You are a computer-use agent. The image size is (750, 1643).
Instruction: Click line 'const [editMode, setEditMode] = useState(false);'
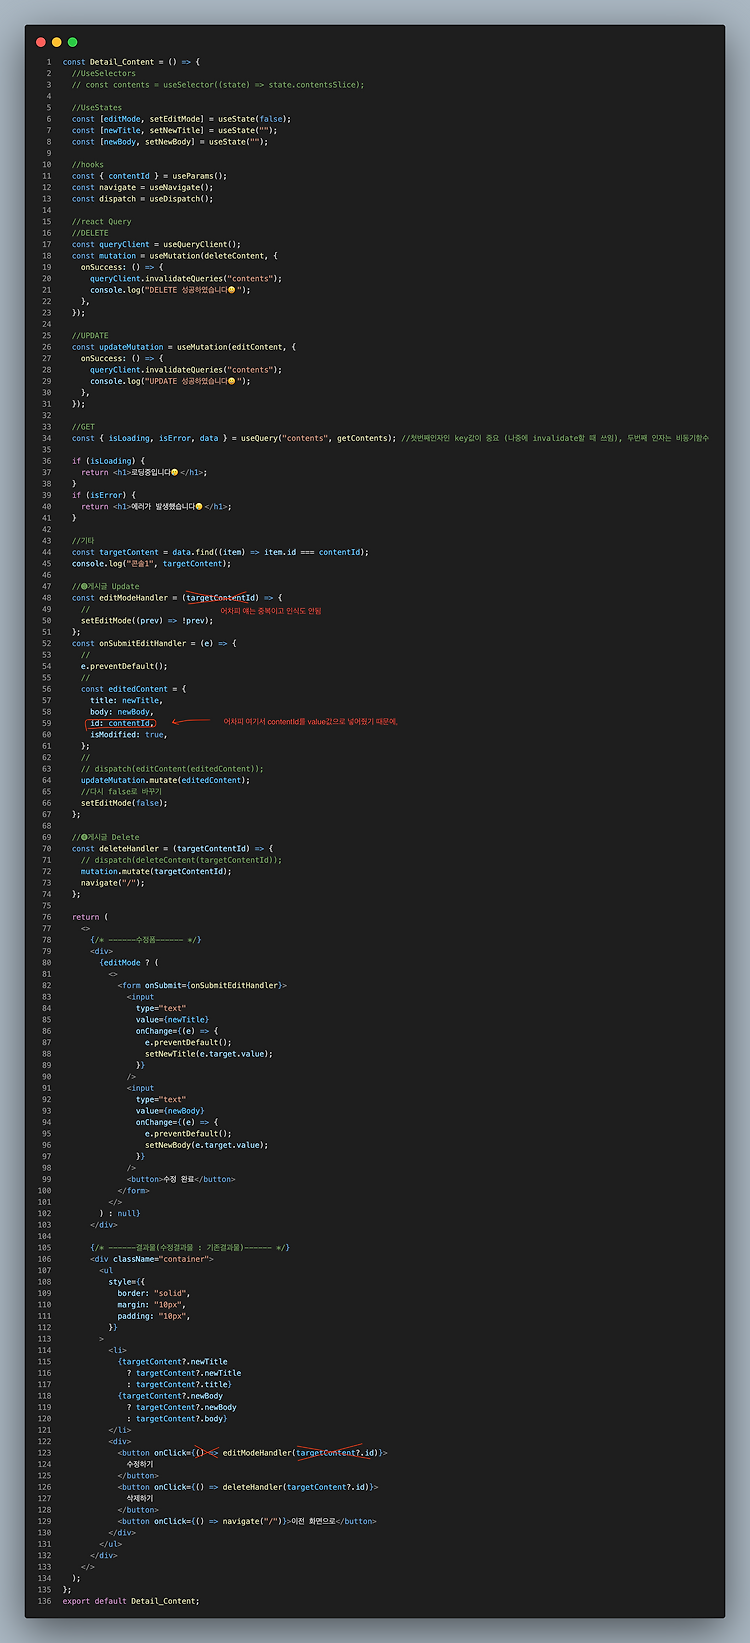point(181,119)
